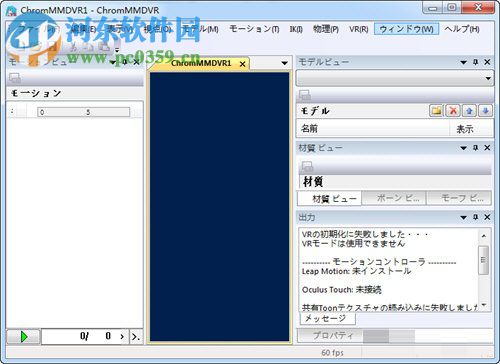Screen dimensions: 500x364
Task: Open the model folder icon in モデル header
Action: click(437, 111)
